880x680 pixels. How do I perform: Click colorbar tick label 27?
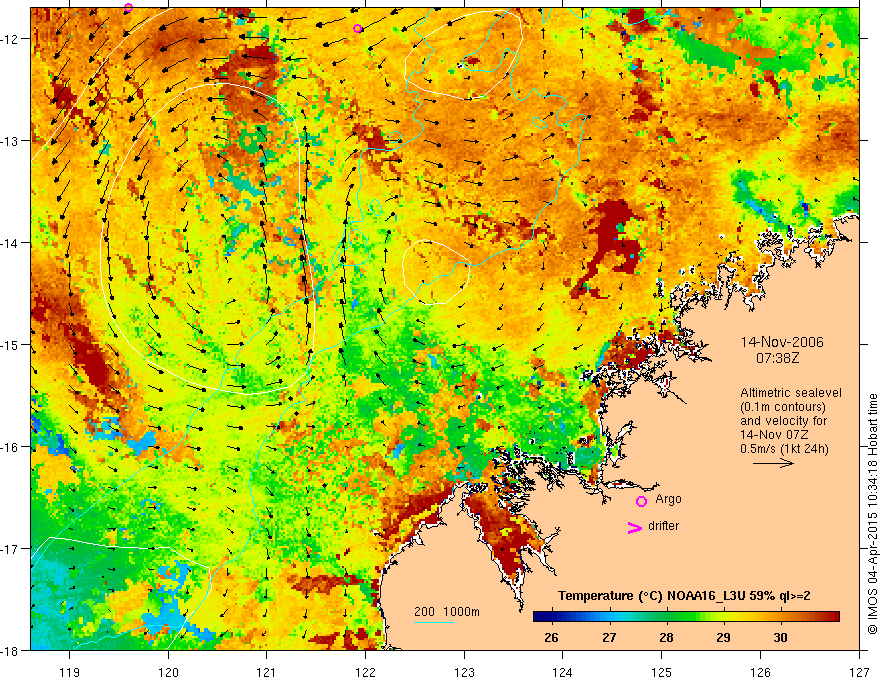click(609, 637)
